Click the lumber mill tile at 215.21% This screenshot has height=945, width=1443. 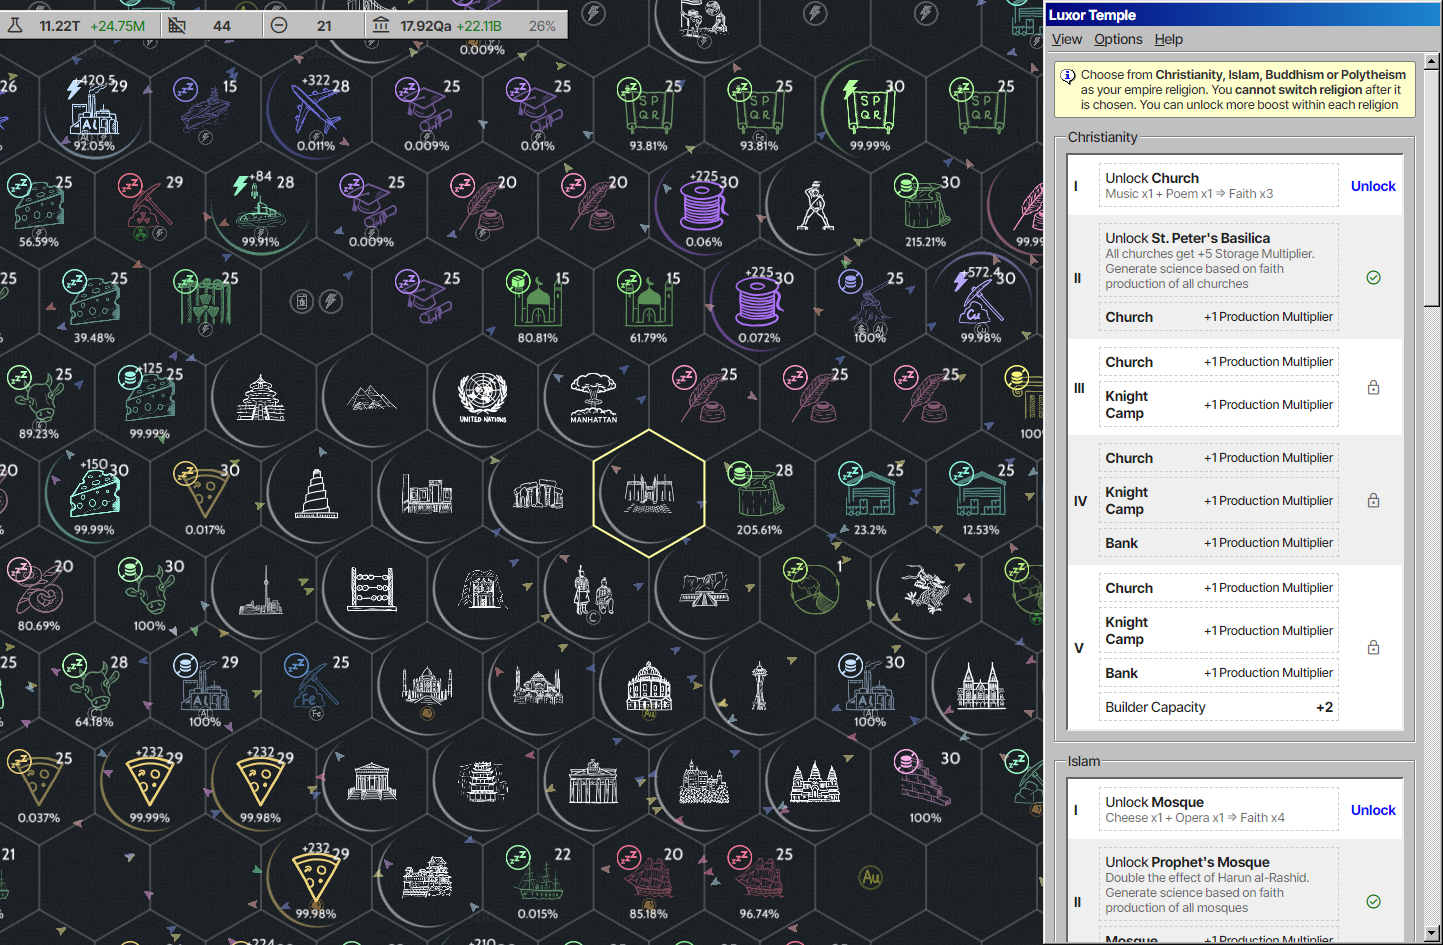tap(926, 205)
